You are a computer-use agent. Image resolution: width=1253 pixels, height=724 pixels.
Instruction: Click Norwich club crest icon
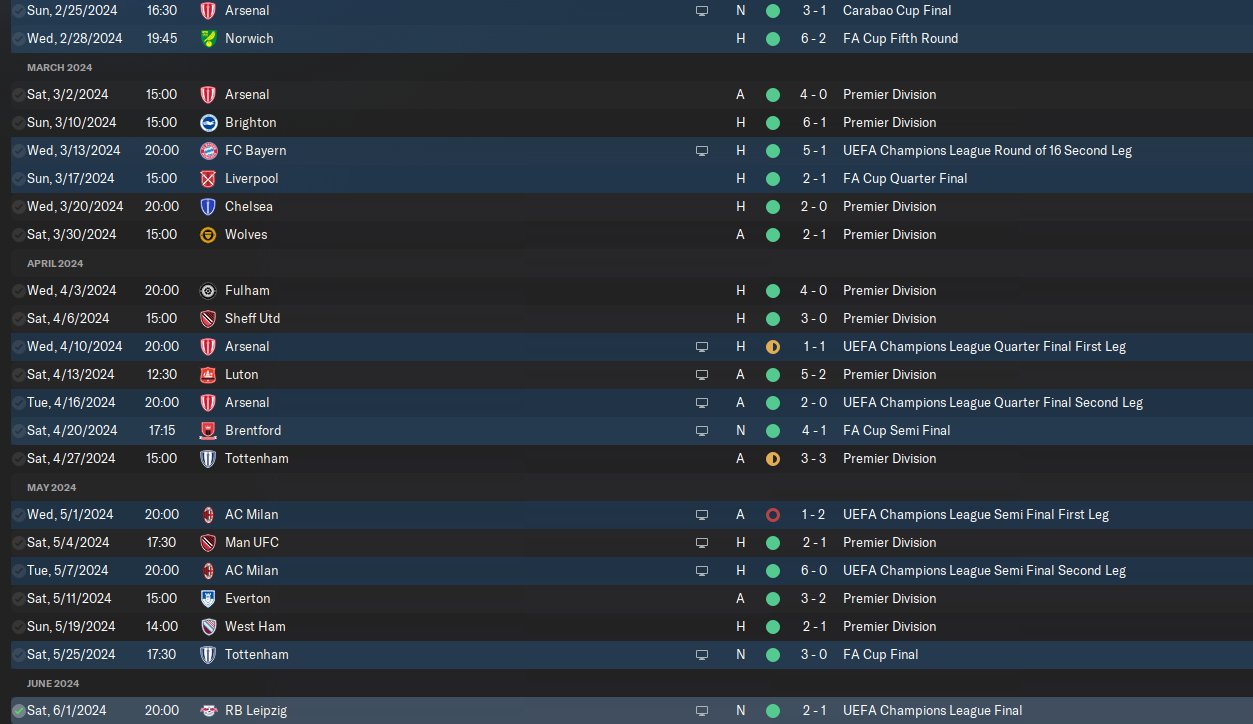click(x=208, y=39)
